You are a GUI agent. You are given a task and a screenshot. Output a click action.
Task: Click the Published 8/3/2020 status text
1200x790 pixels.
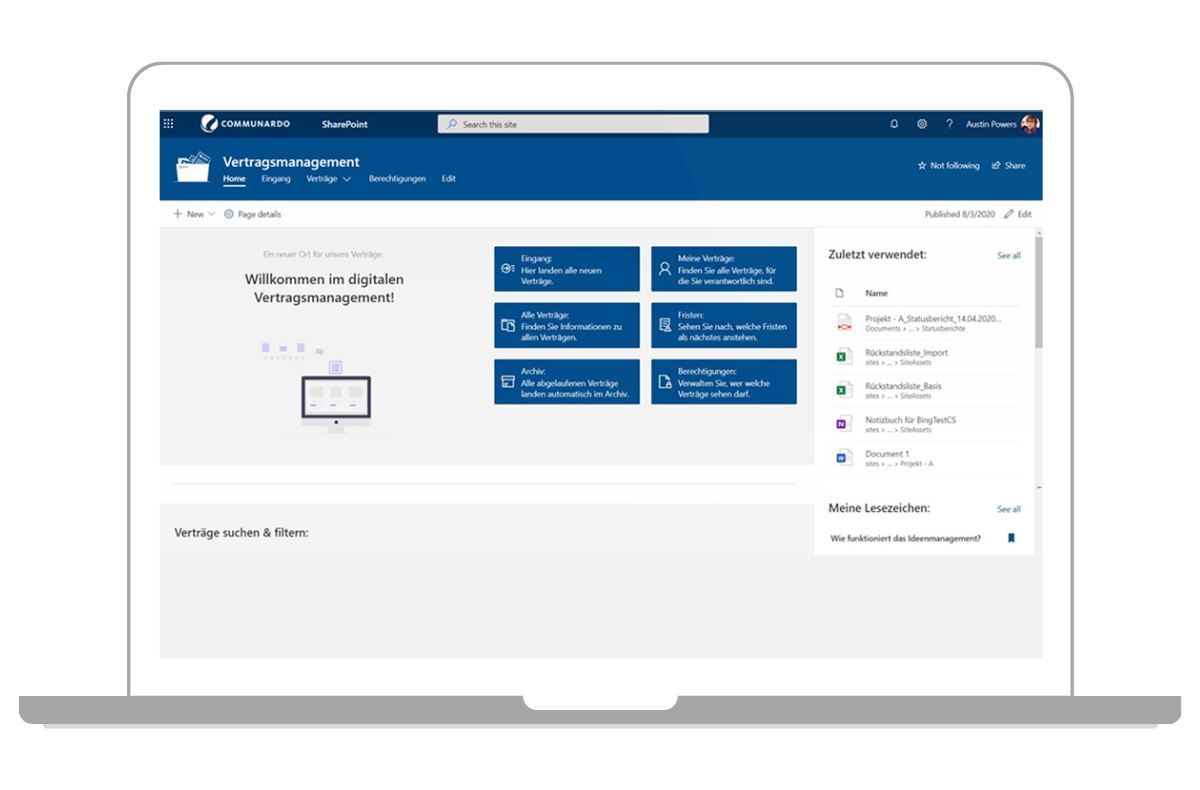(x=960, y=214)
